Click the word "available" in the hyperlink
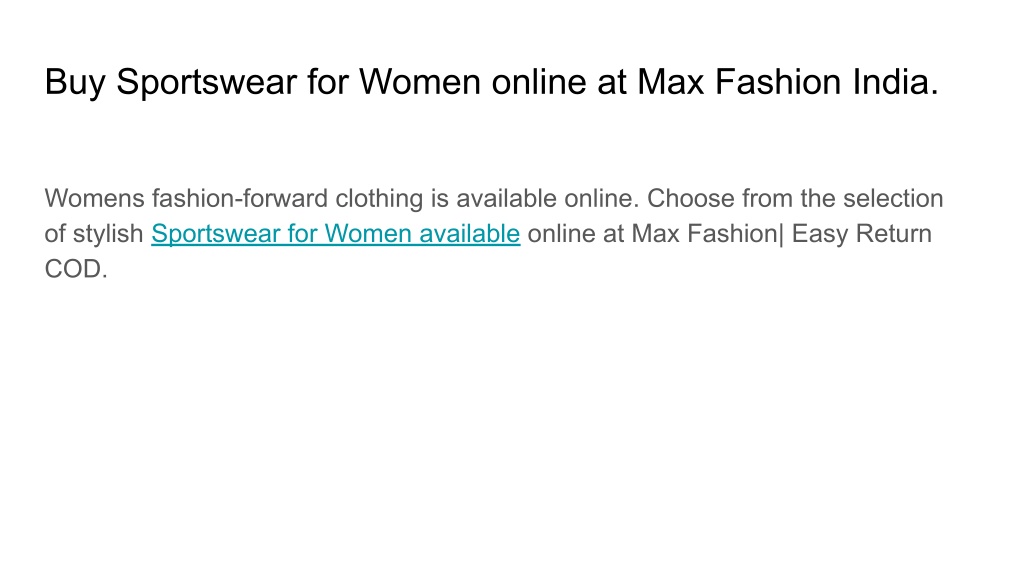This screenshot has width=1024, height=576. coord(470,234)
